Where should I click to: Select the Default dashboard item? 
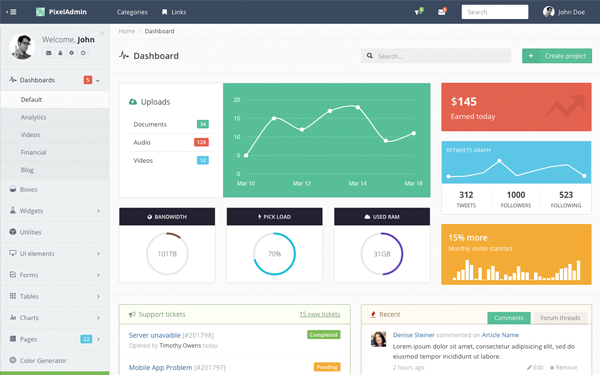pyautogui.click(x=55, y=99)
